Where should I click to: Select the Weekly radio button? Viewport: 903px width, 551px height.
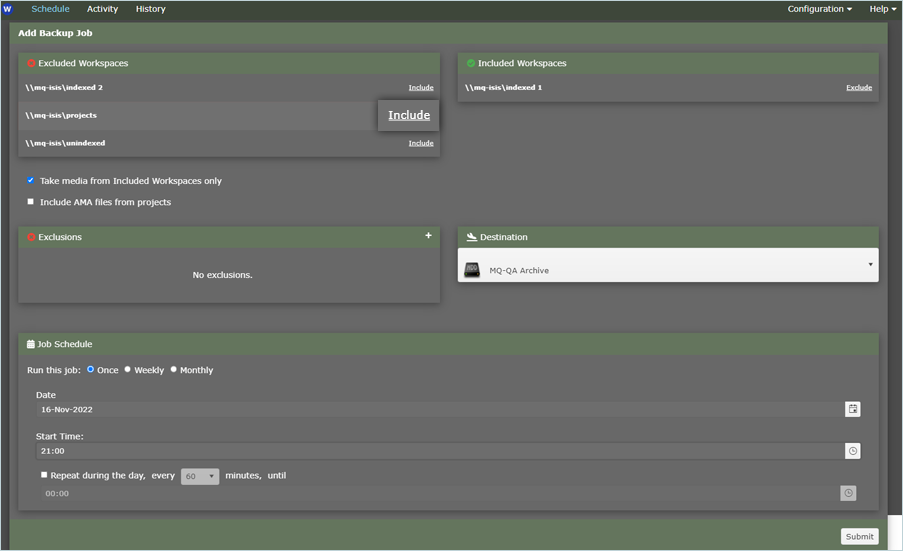[x=128, y=370]
